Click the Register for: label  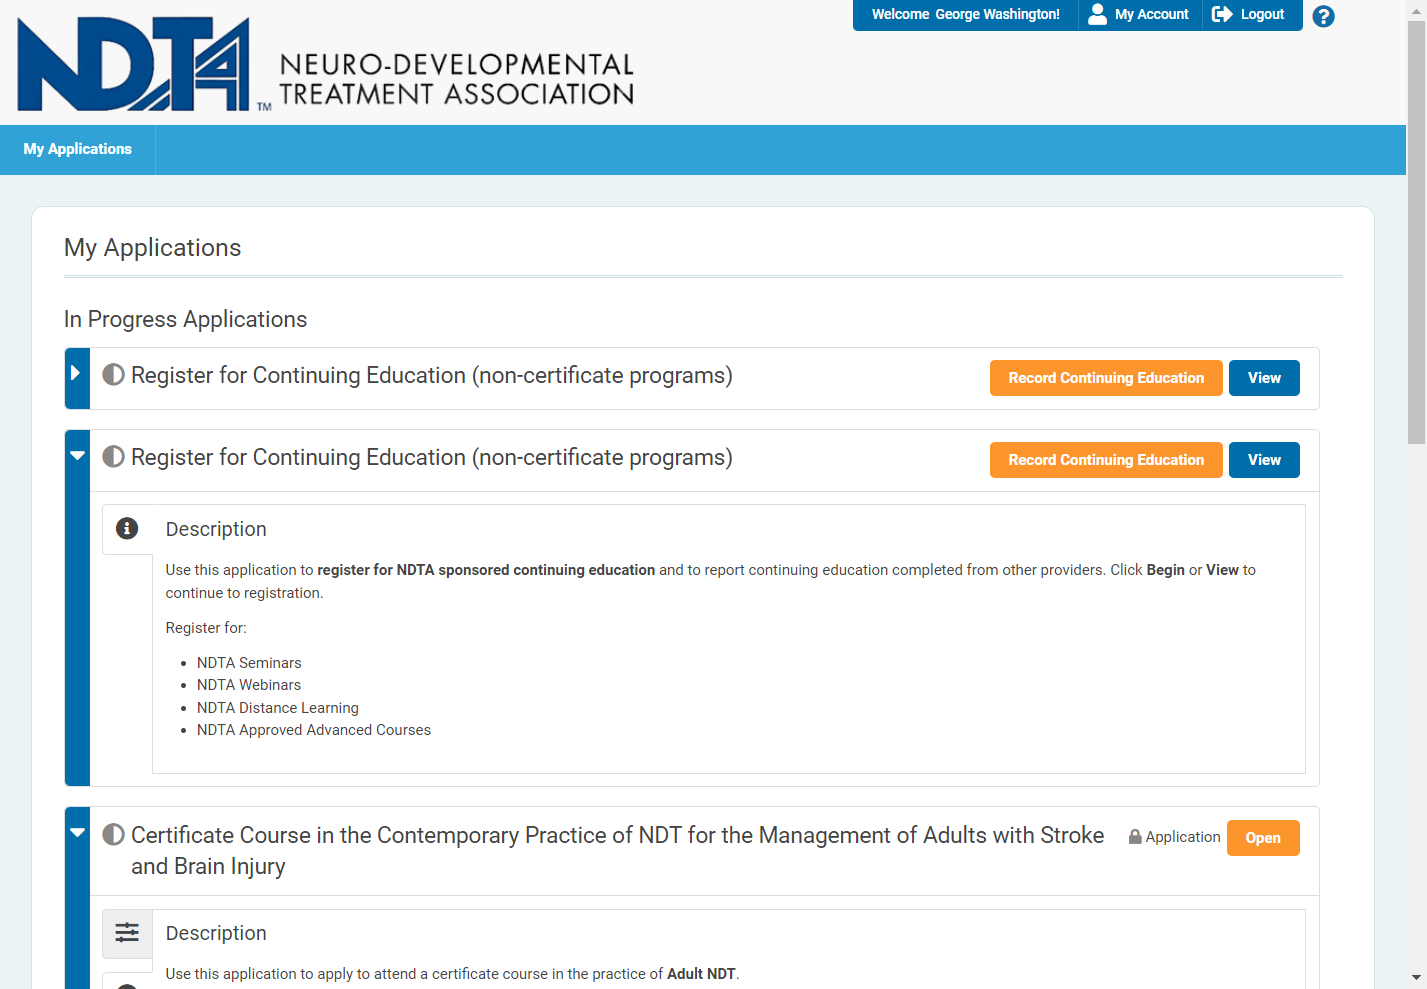[x=206, y=628]
